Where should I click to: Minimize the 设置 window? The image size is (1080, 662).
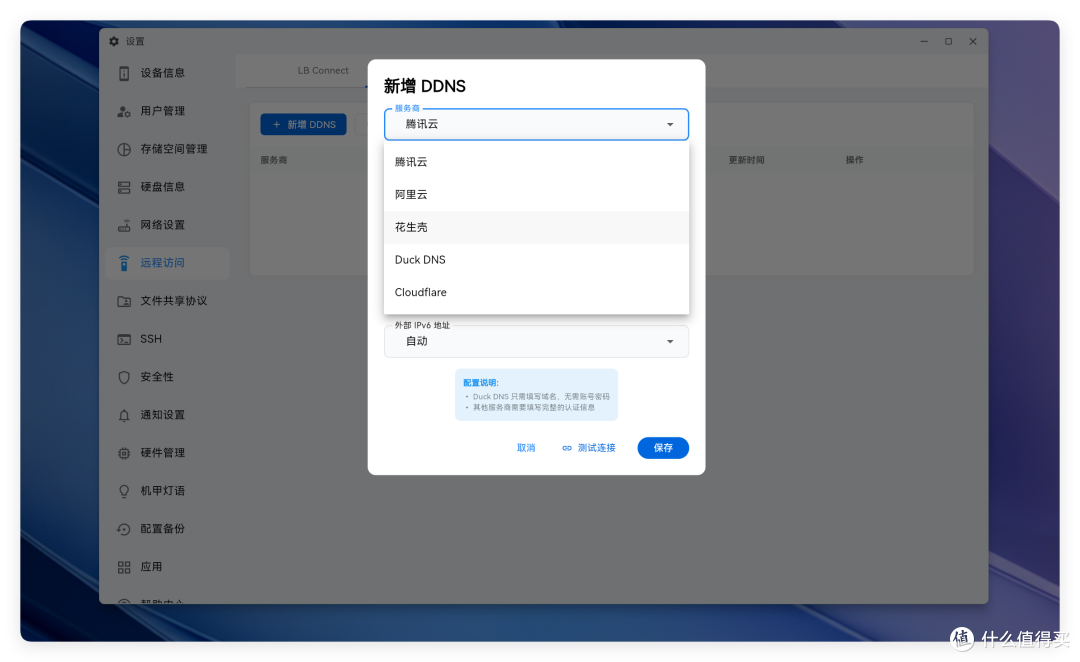[924, 41]
